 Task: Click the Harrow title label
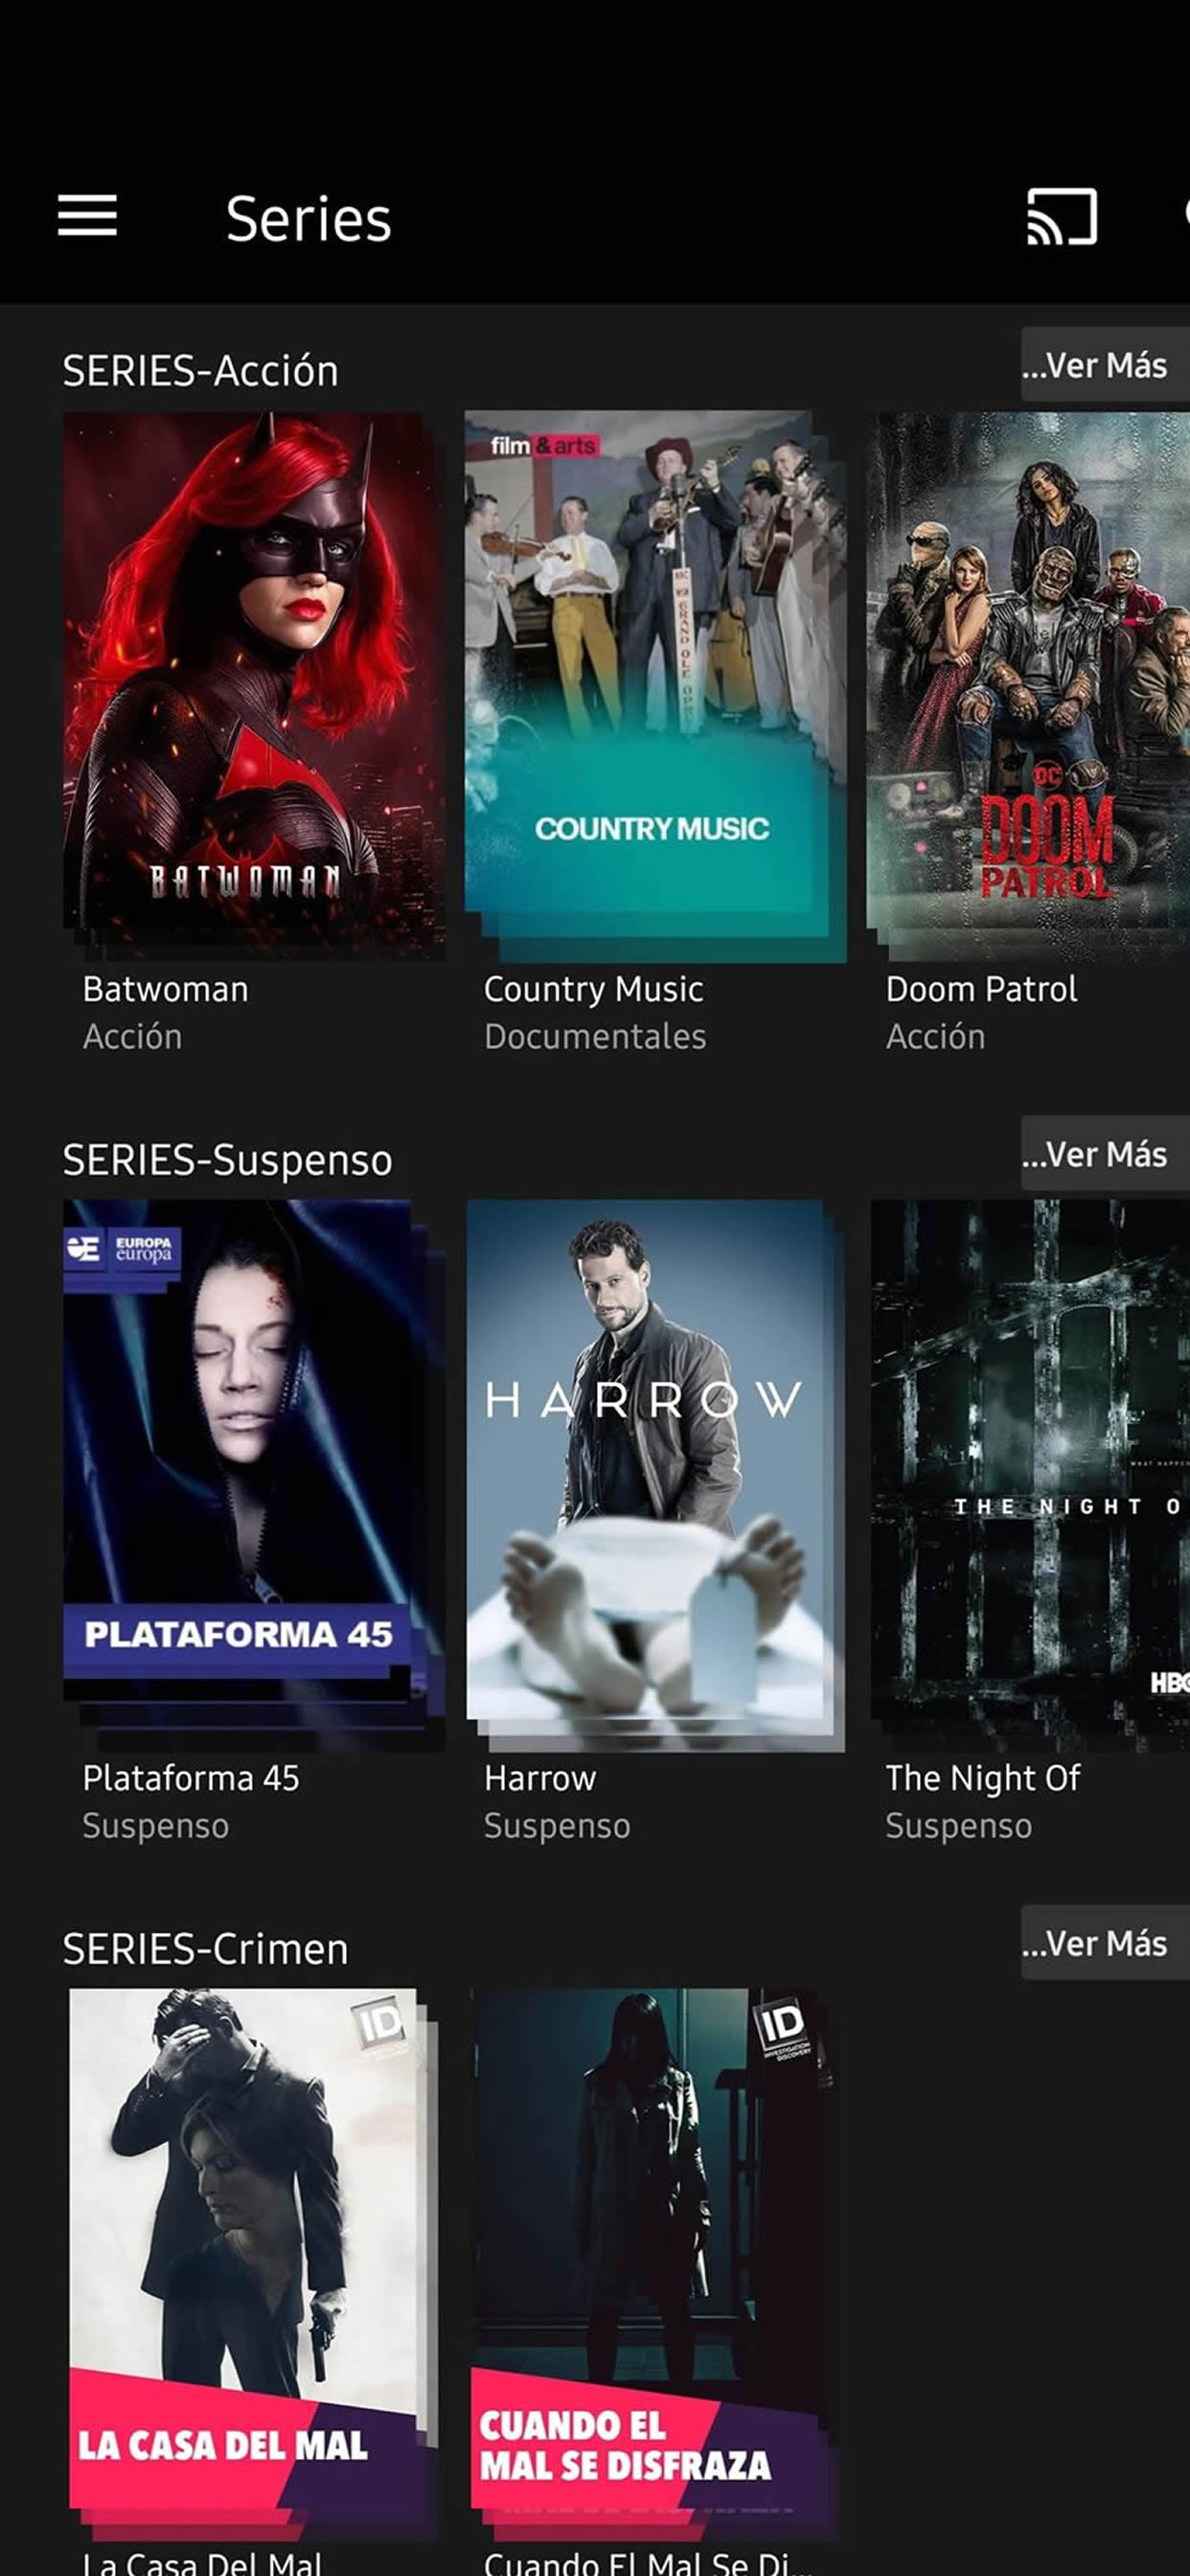click(540, 1778)
